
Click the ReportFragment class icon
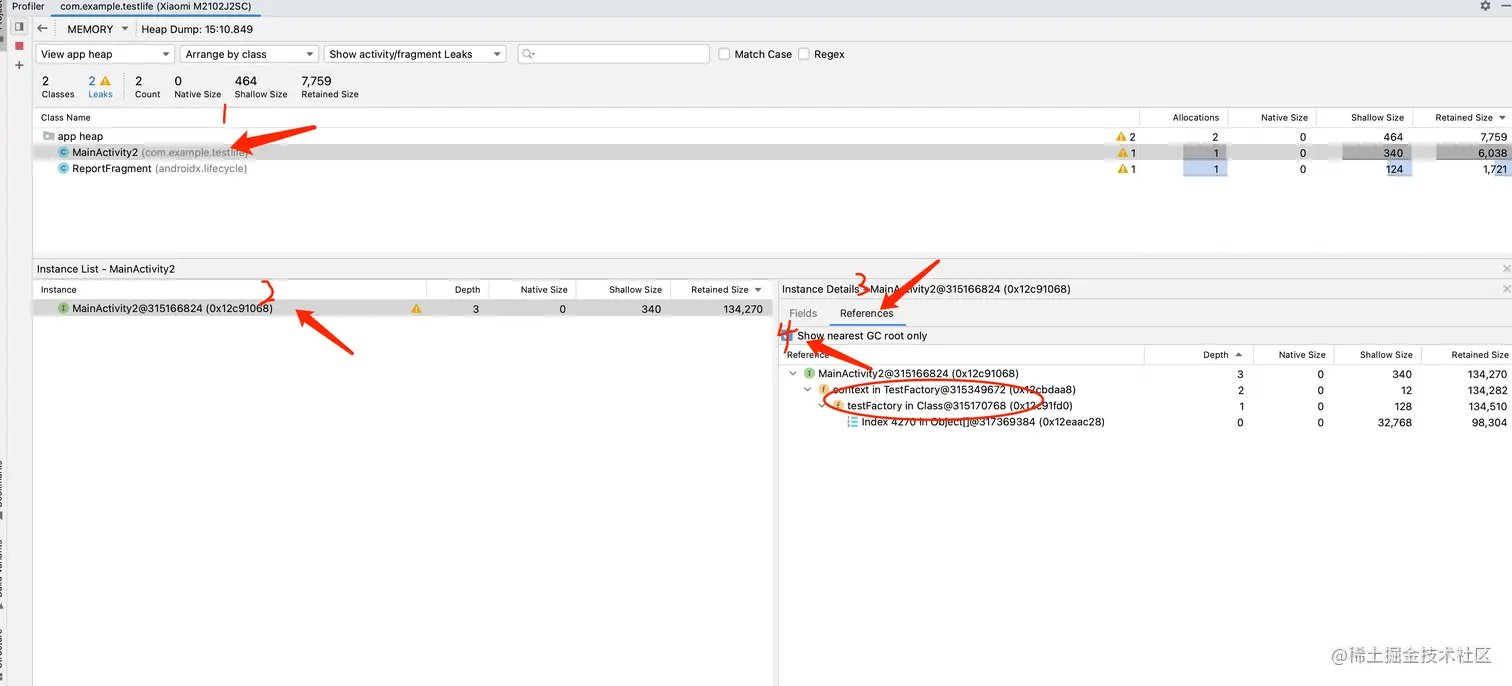(63, 169)
